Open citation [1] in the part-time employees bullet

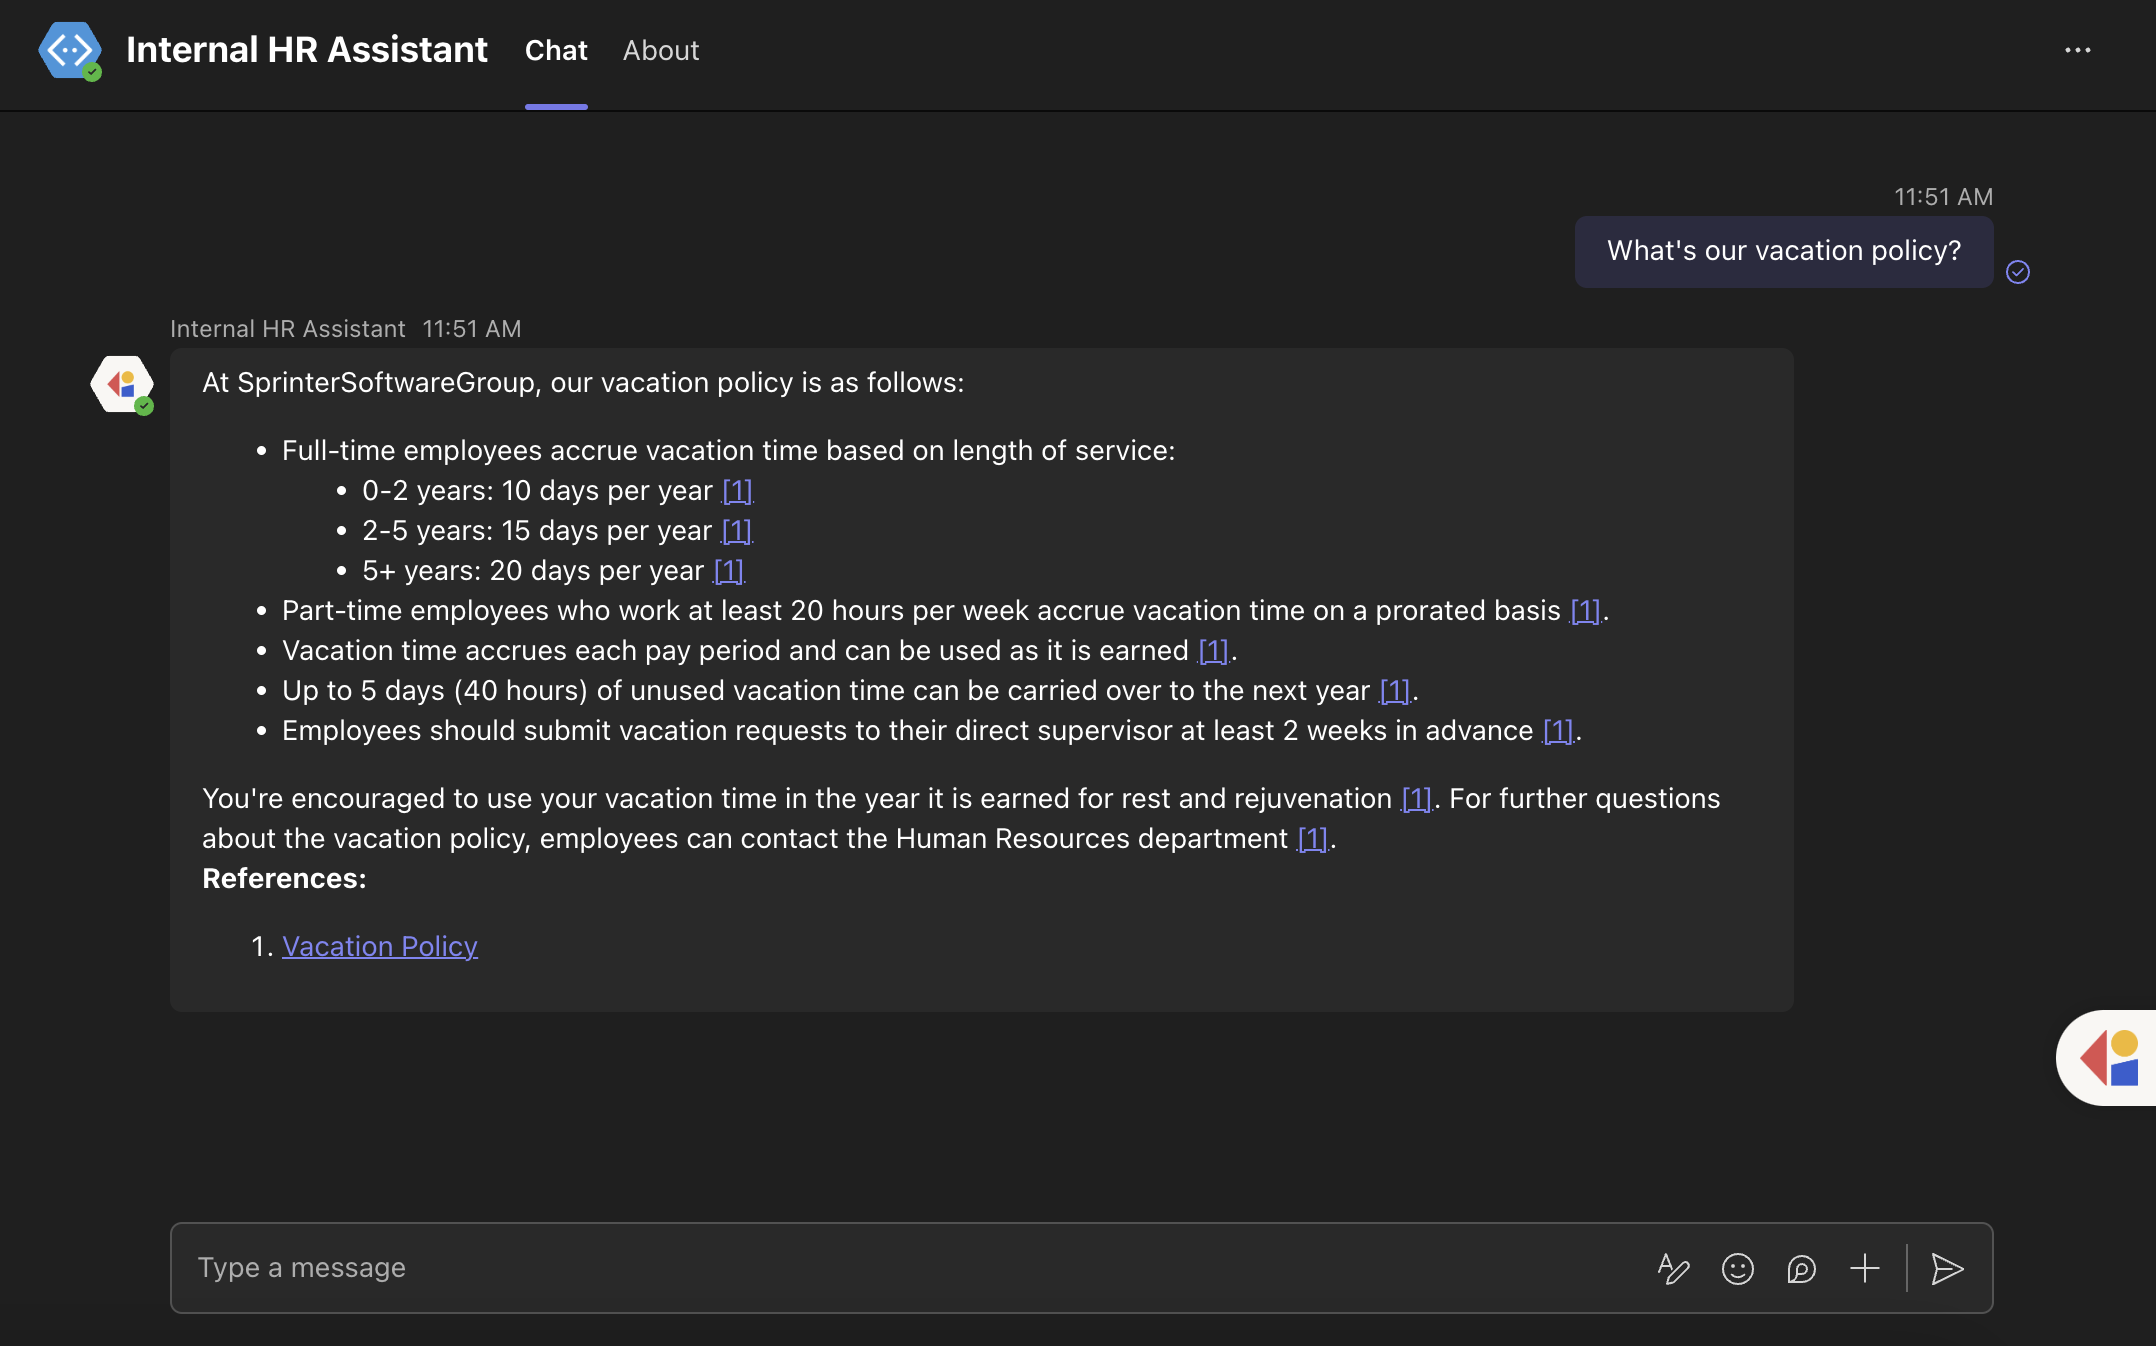1584,610
